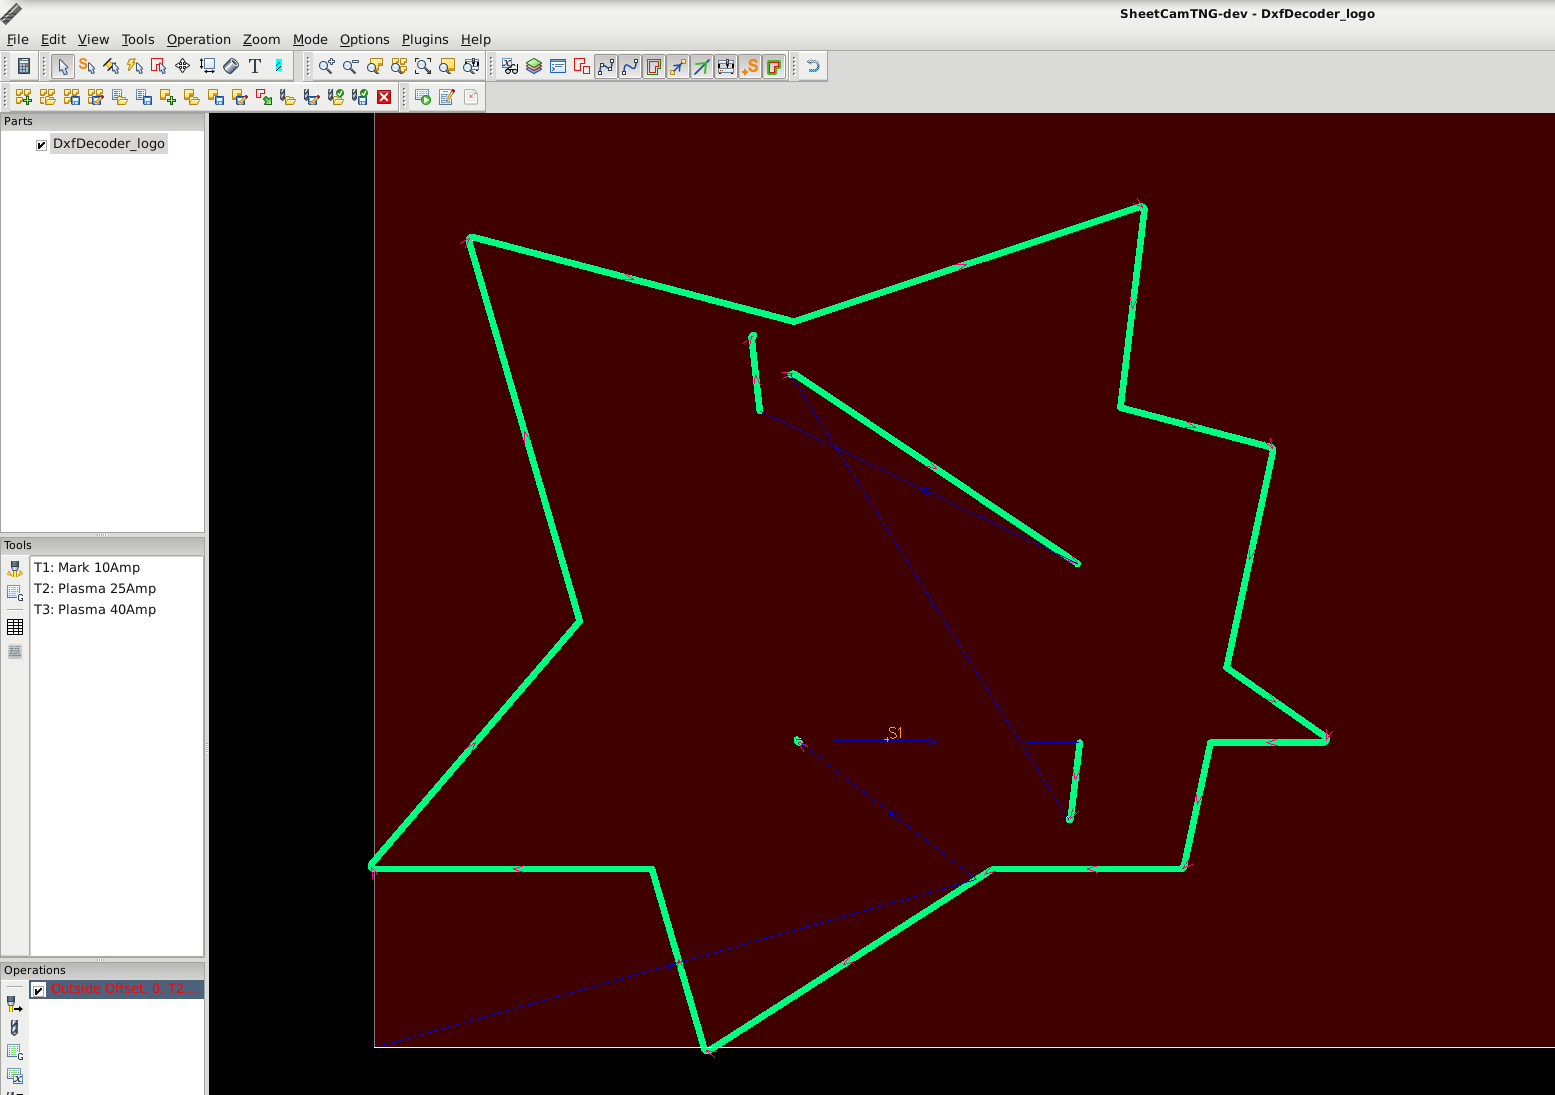This screenshot has height=1095, width=1555.
Task: Click the red duplicate squares icon
Action: click(582, 66)
